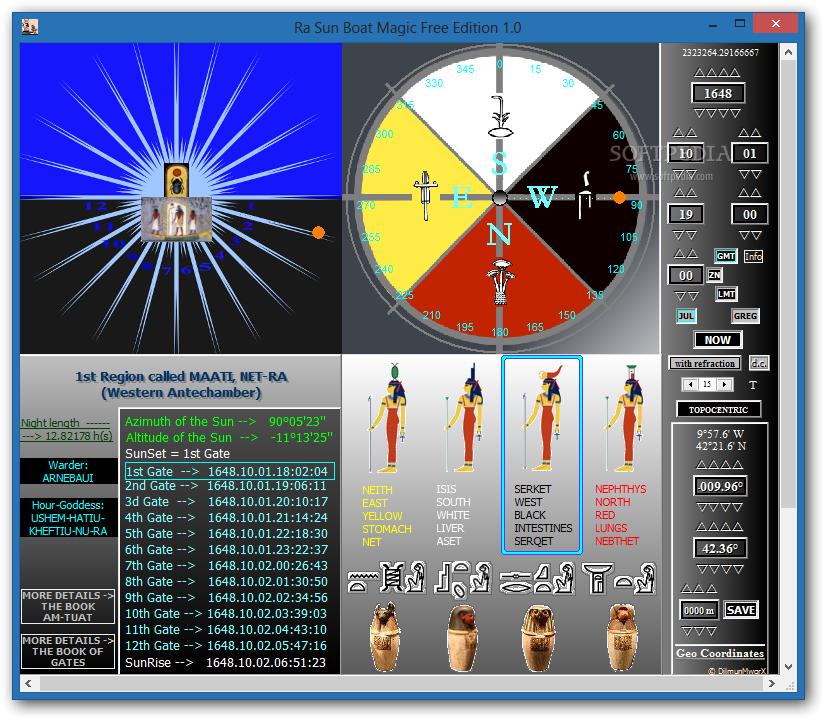The height and width of the screenshot is (720, 825).
Task: Click the Ra sun boat picture
Action: click(177, 218)
